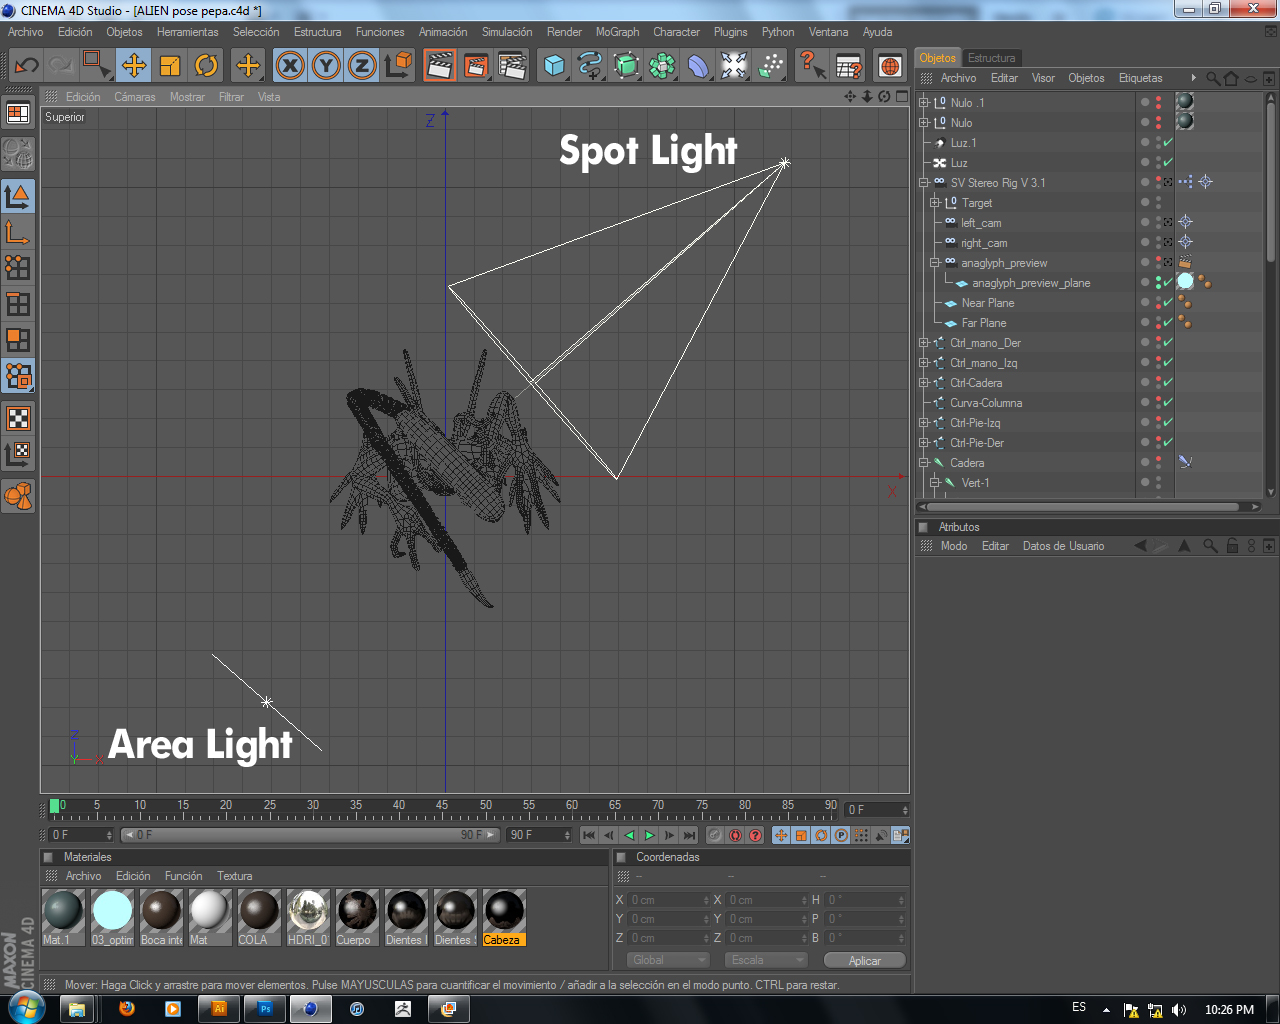Toggle X axis lock
The image size is (1280, 1024).
click(290, 66)
